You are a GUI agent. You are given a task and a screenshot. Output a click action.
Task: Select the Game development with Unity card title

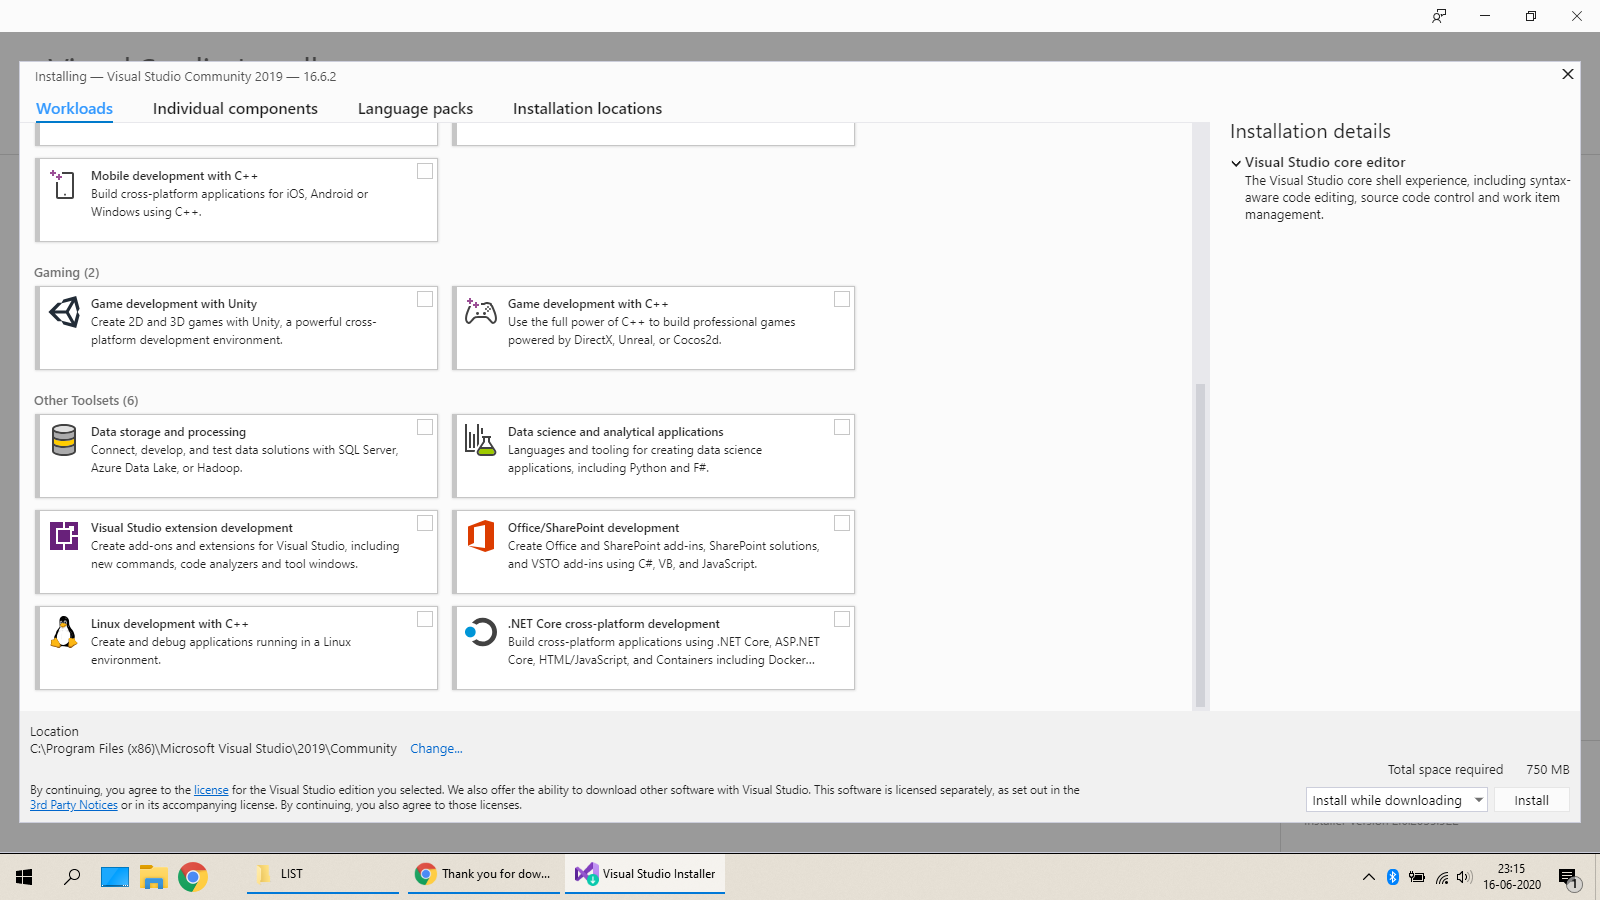coord(174,304)
